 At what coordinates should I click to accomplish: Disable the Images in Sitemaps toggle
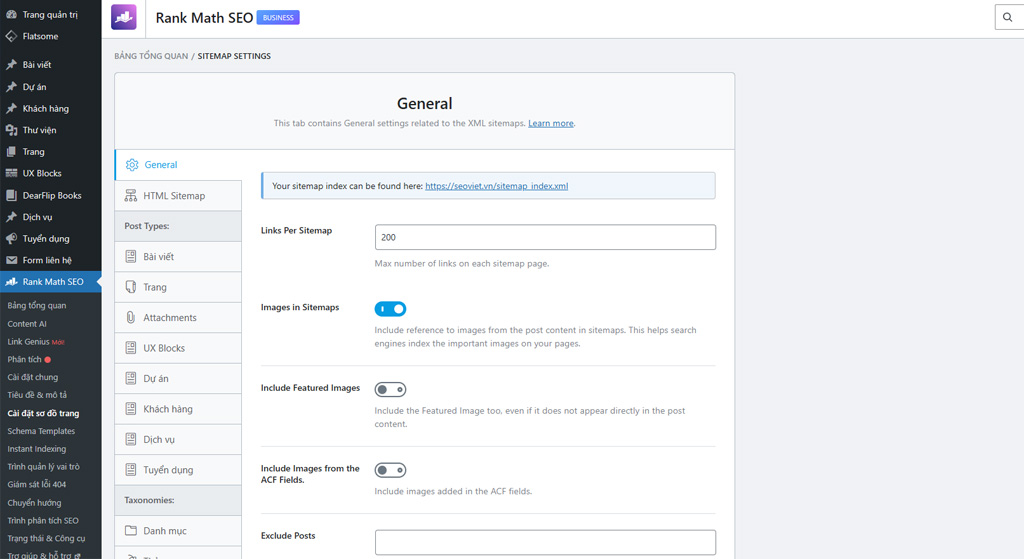391,309
